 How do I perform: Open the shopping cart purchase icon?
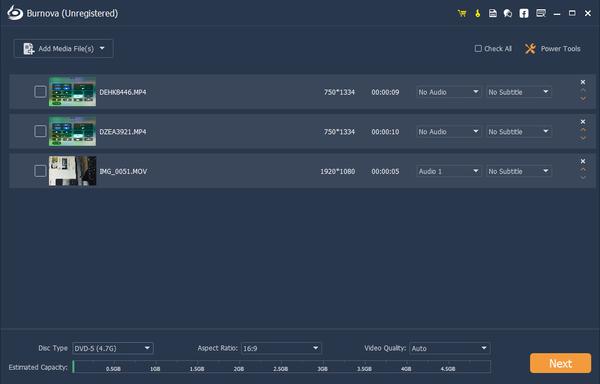point(462,13)
